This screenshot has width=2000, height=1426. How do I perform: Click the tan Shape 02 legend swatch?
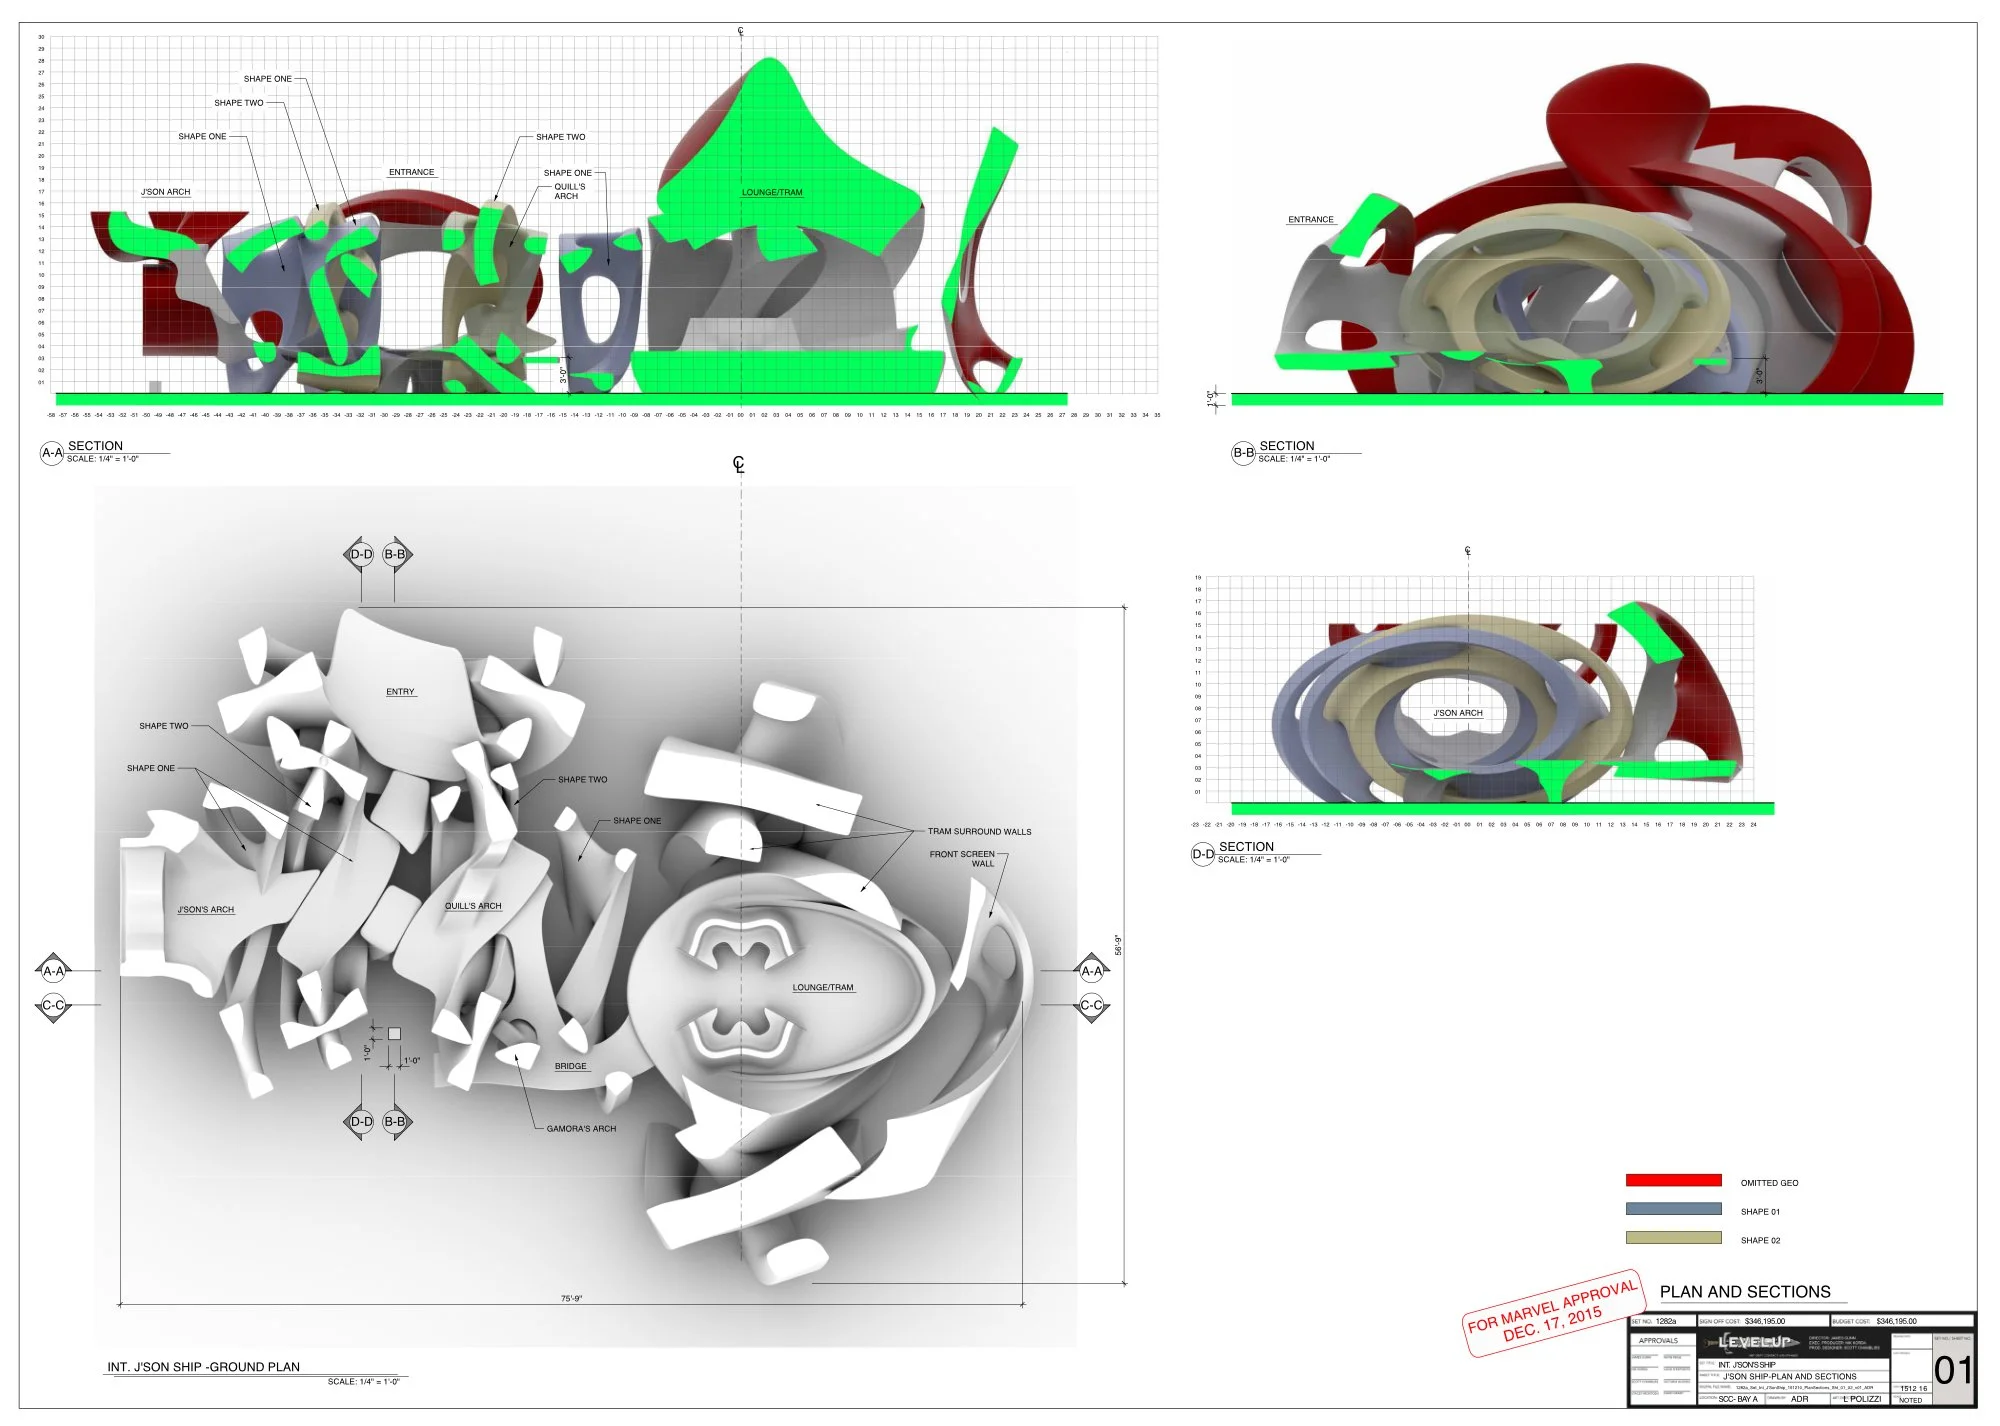pos(1673,1238)
